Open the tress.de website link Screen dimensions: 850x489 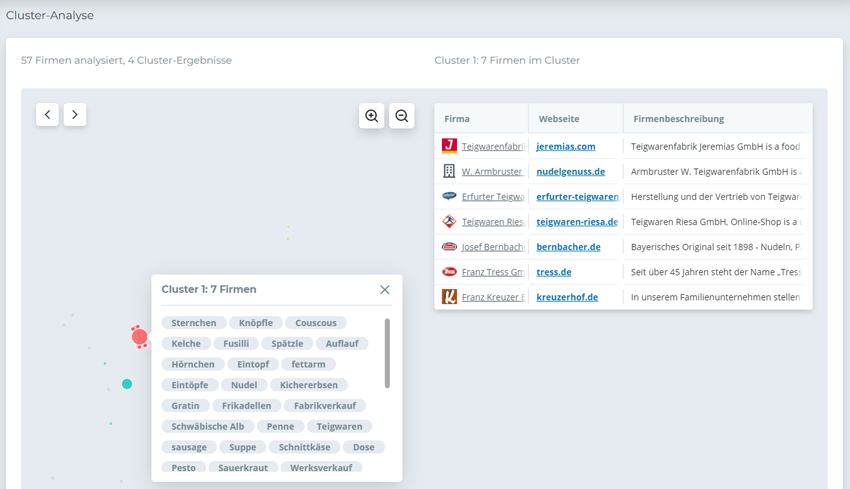554,272
